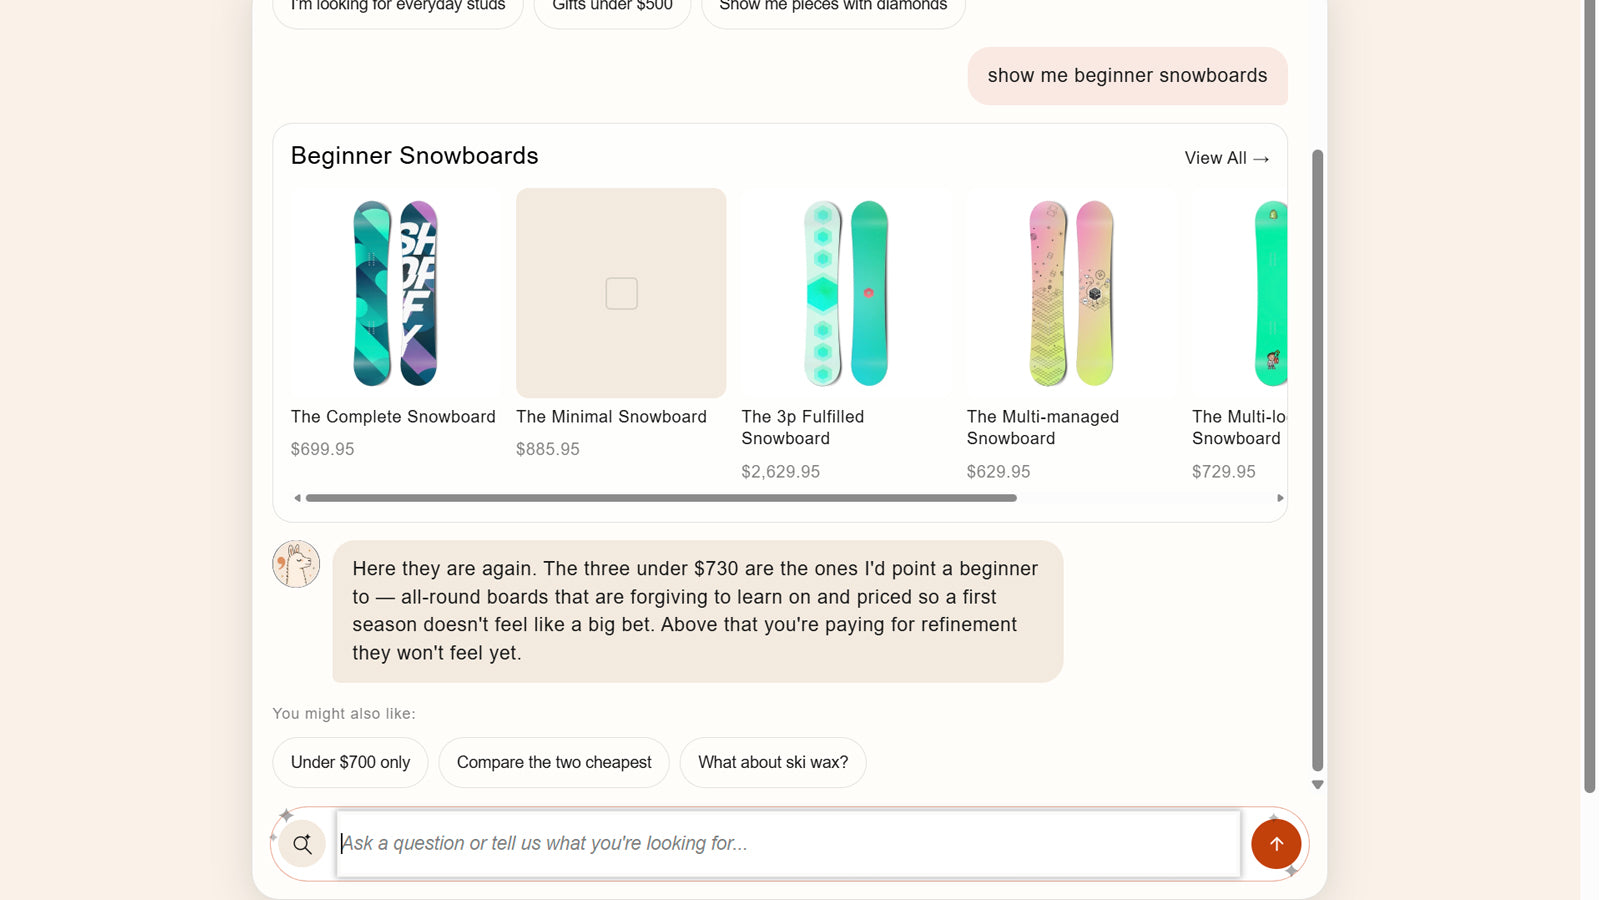1600x900 pixels.
Task: Send message with orange arrow button
Action: [x=1276, y=844]
